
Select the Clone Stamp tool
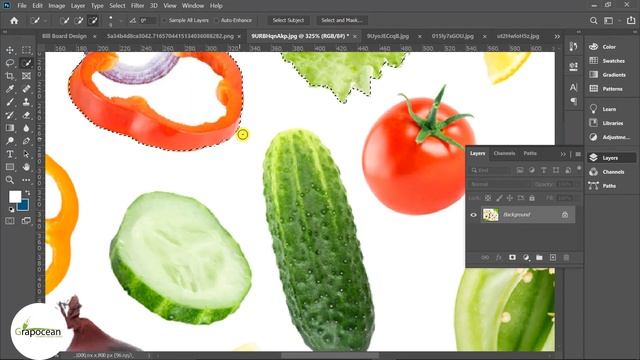click(x=26, y=102)
